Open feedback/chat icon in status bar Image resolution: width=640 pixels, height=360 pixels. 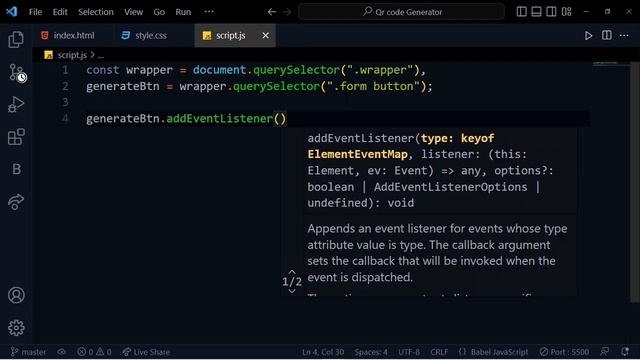(x=605, y=352)
